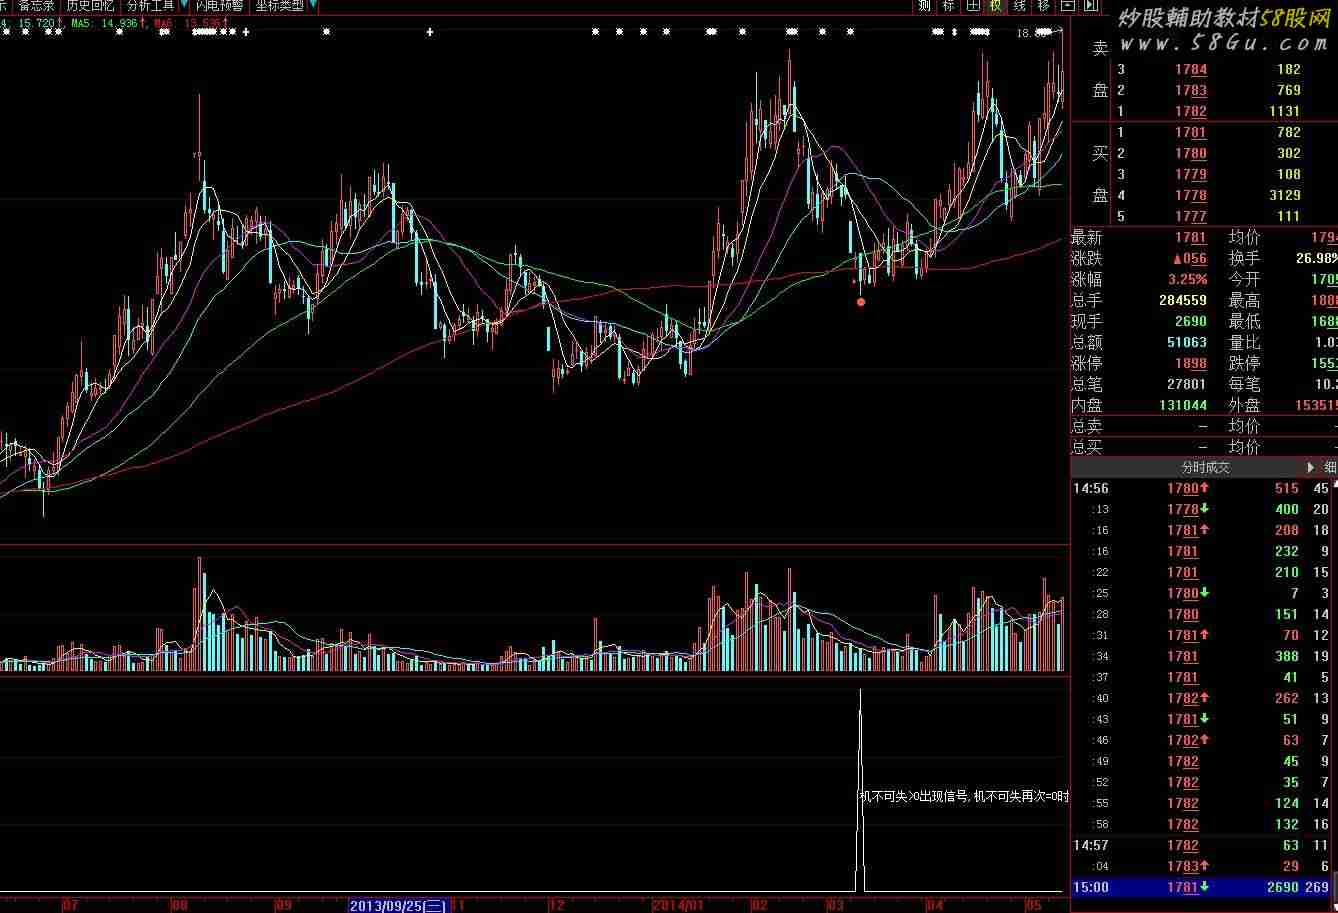Screen dimensions: 1338x913
Task: Click the red signal dot below candlesticks
Action: point(861,301)
